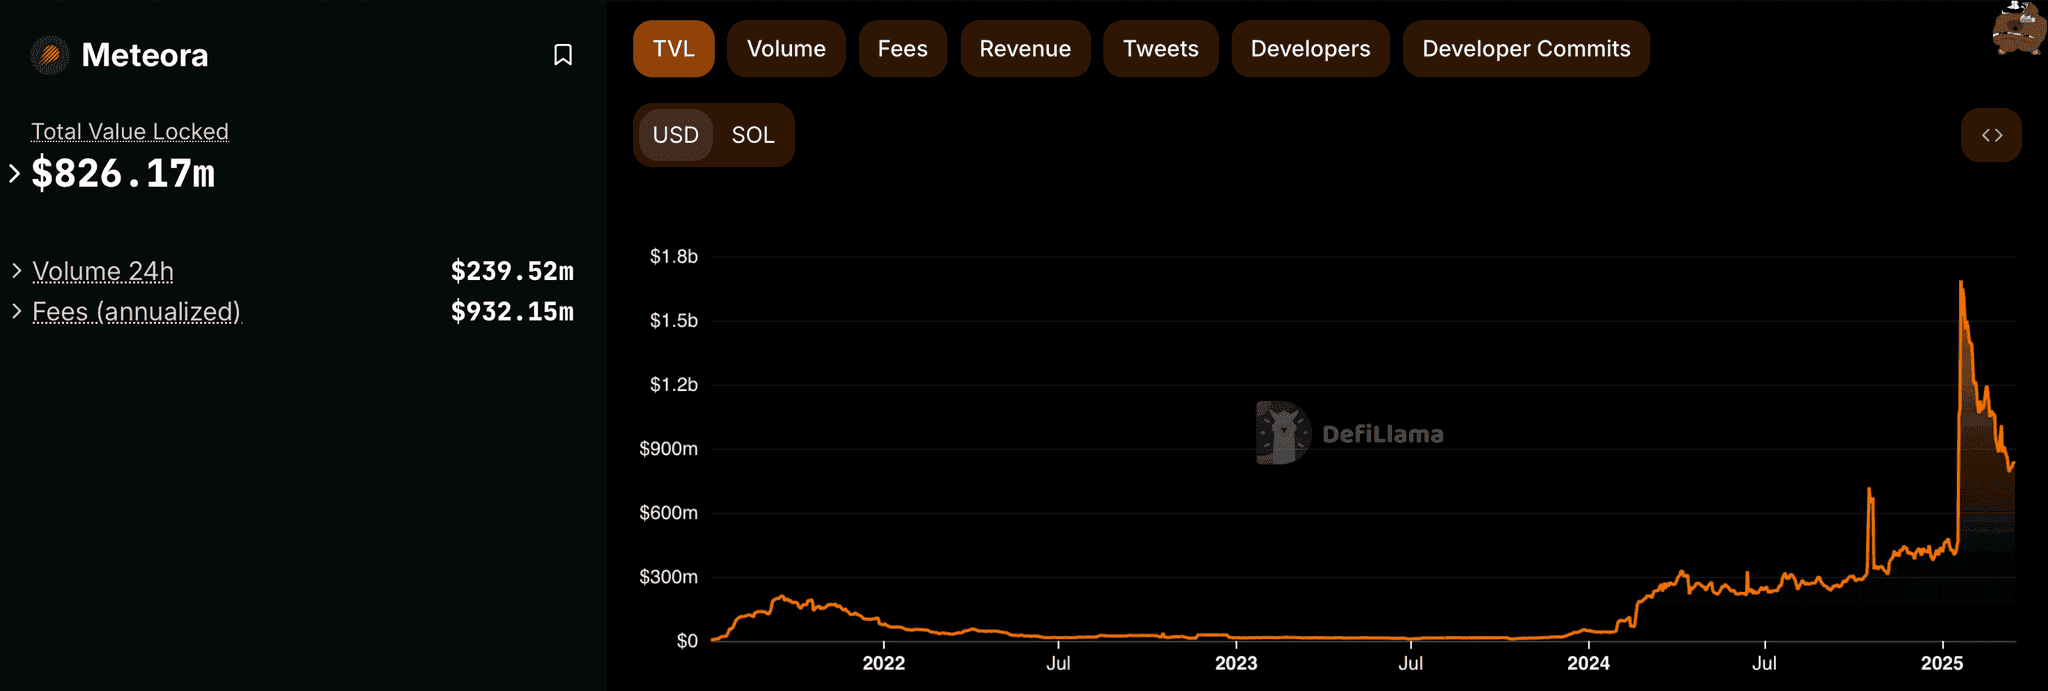Click the 2023 label on x-axis
This screenshot has width=2048, height=691.
coord(1236,663)
